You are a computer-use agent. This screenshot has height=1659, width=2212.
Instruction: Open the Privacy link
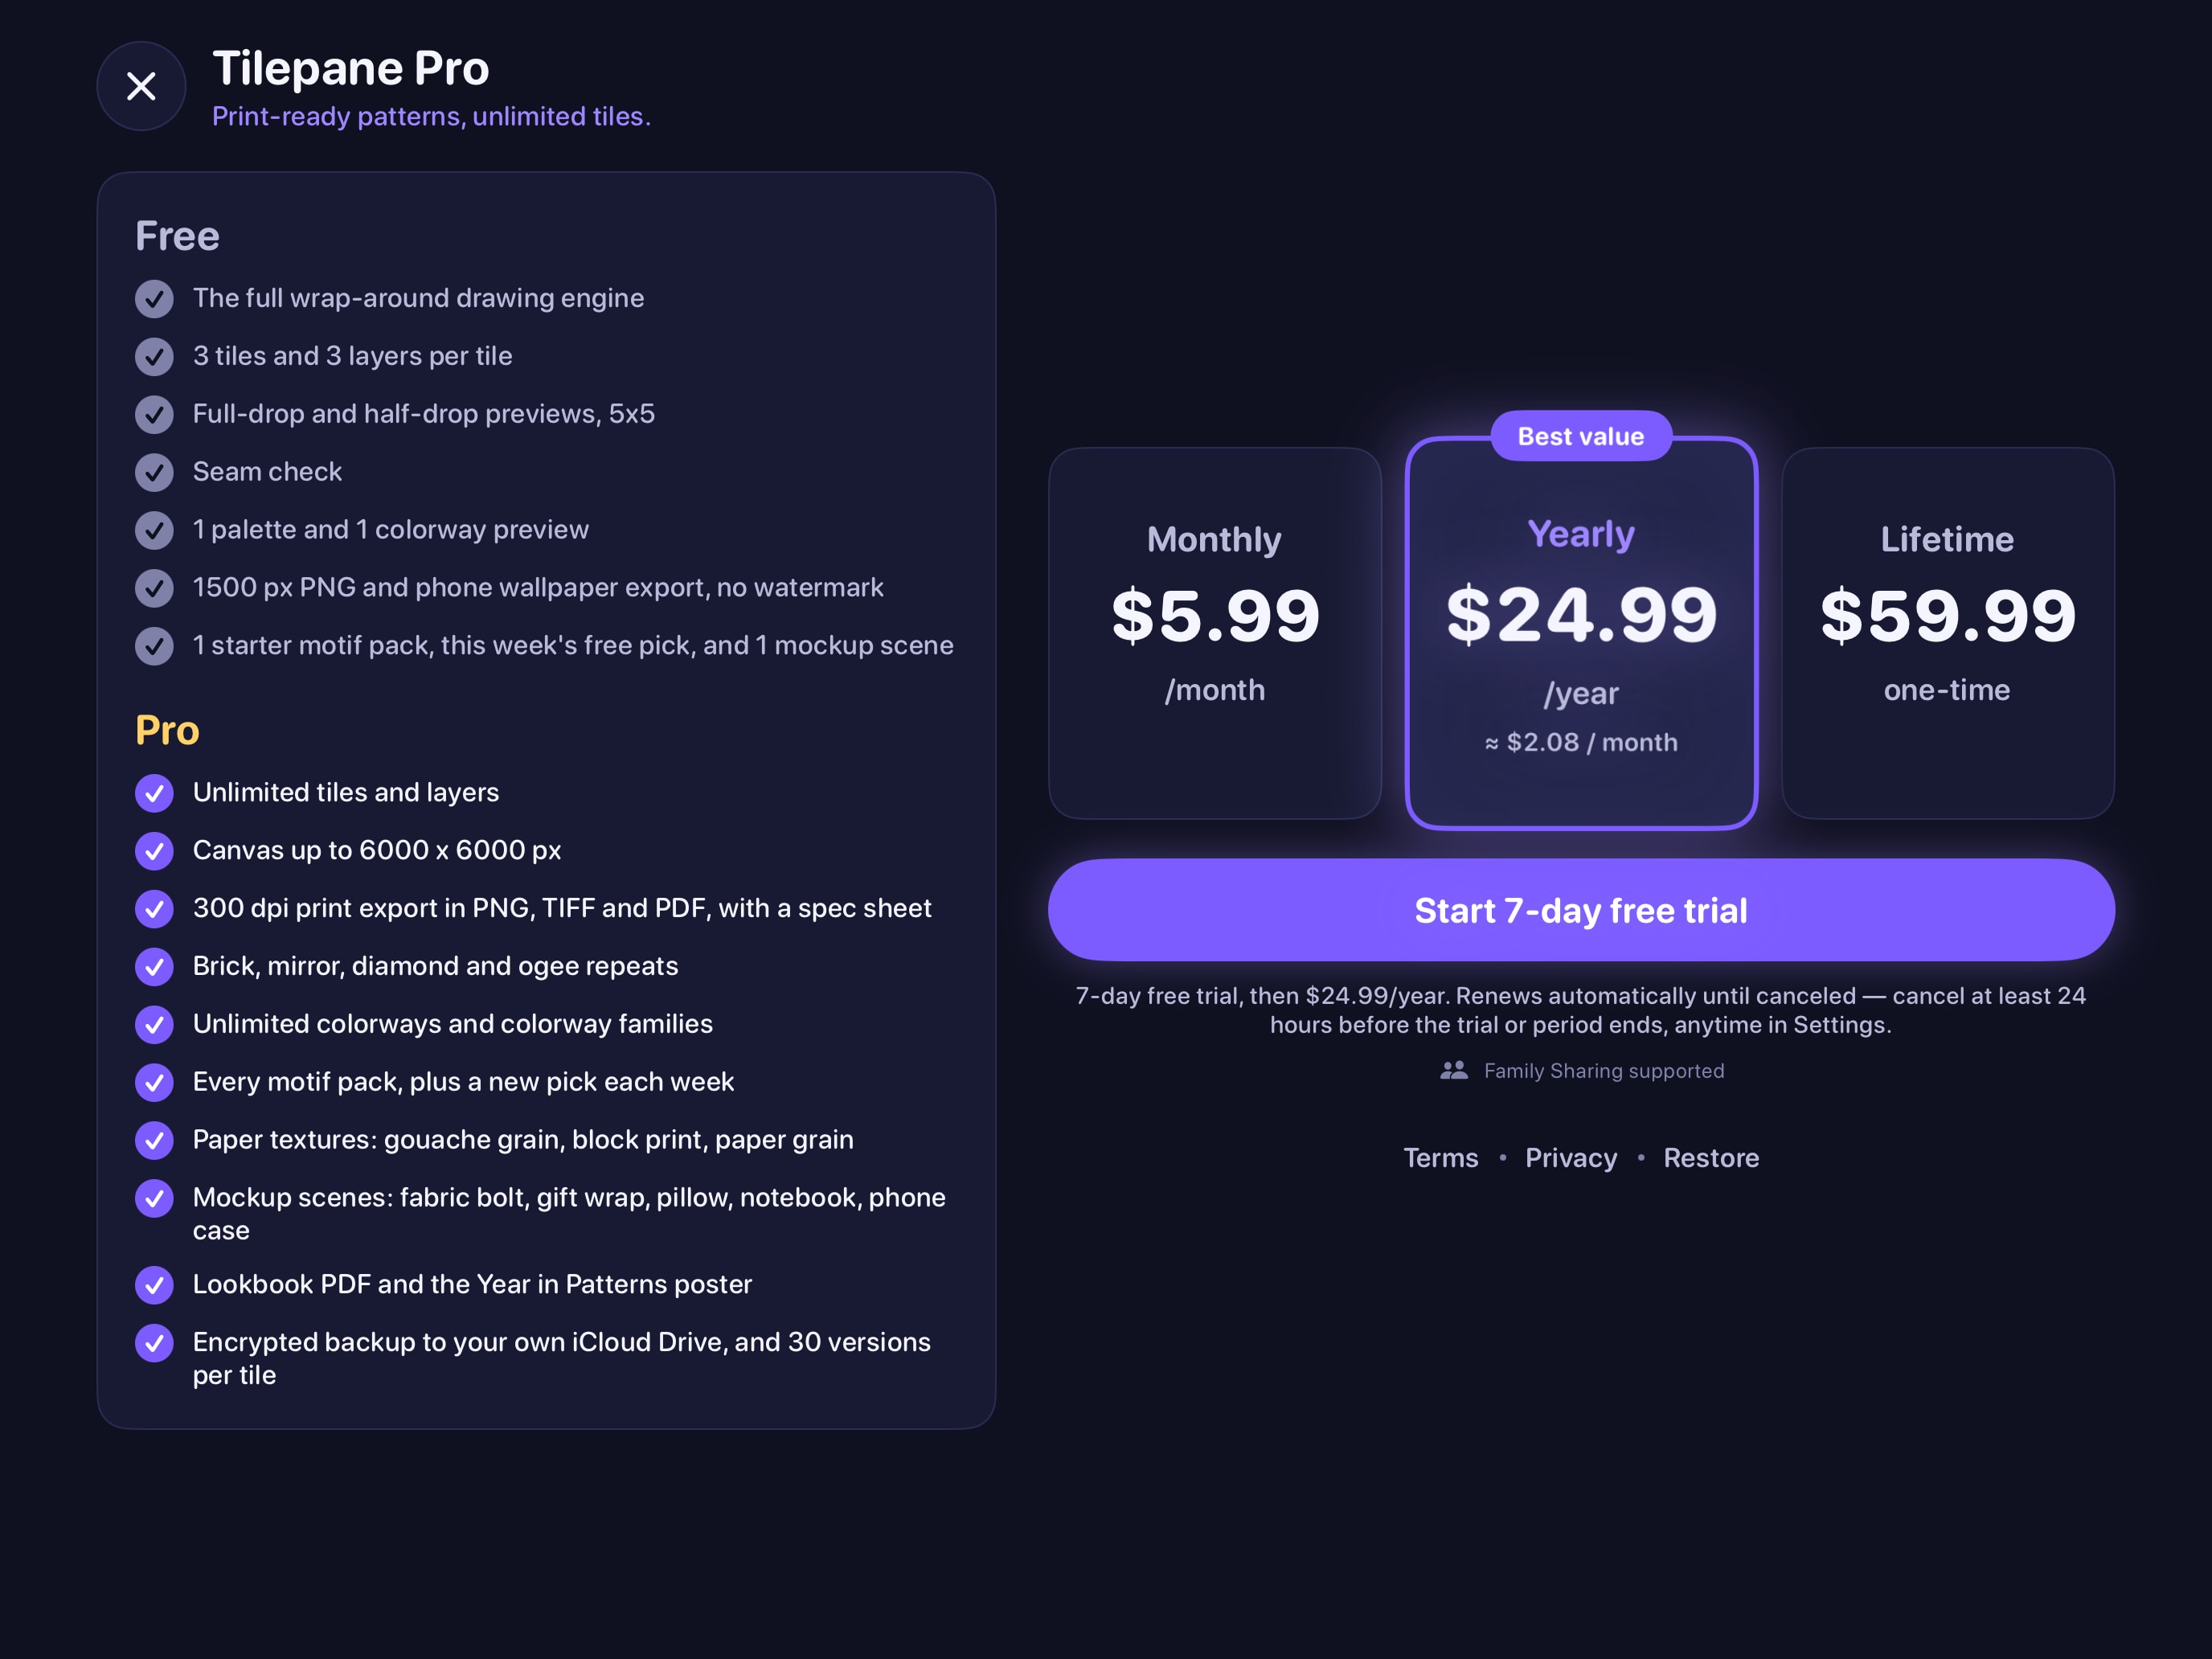pos(1571,1158)
